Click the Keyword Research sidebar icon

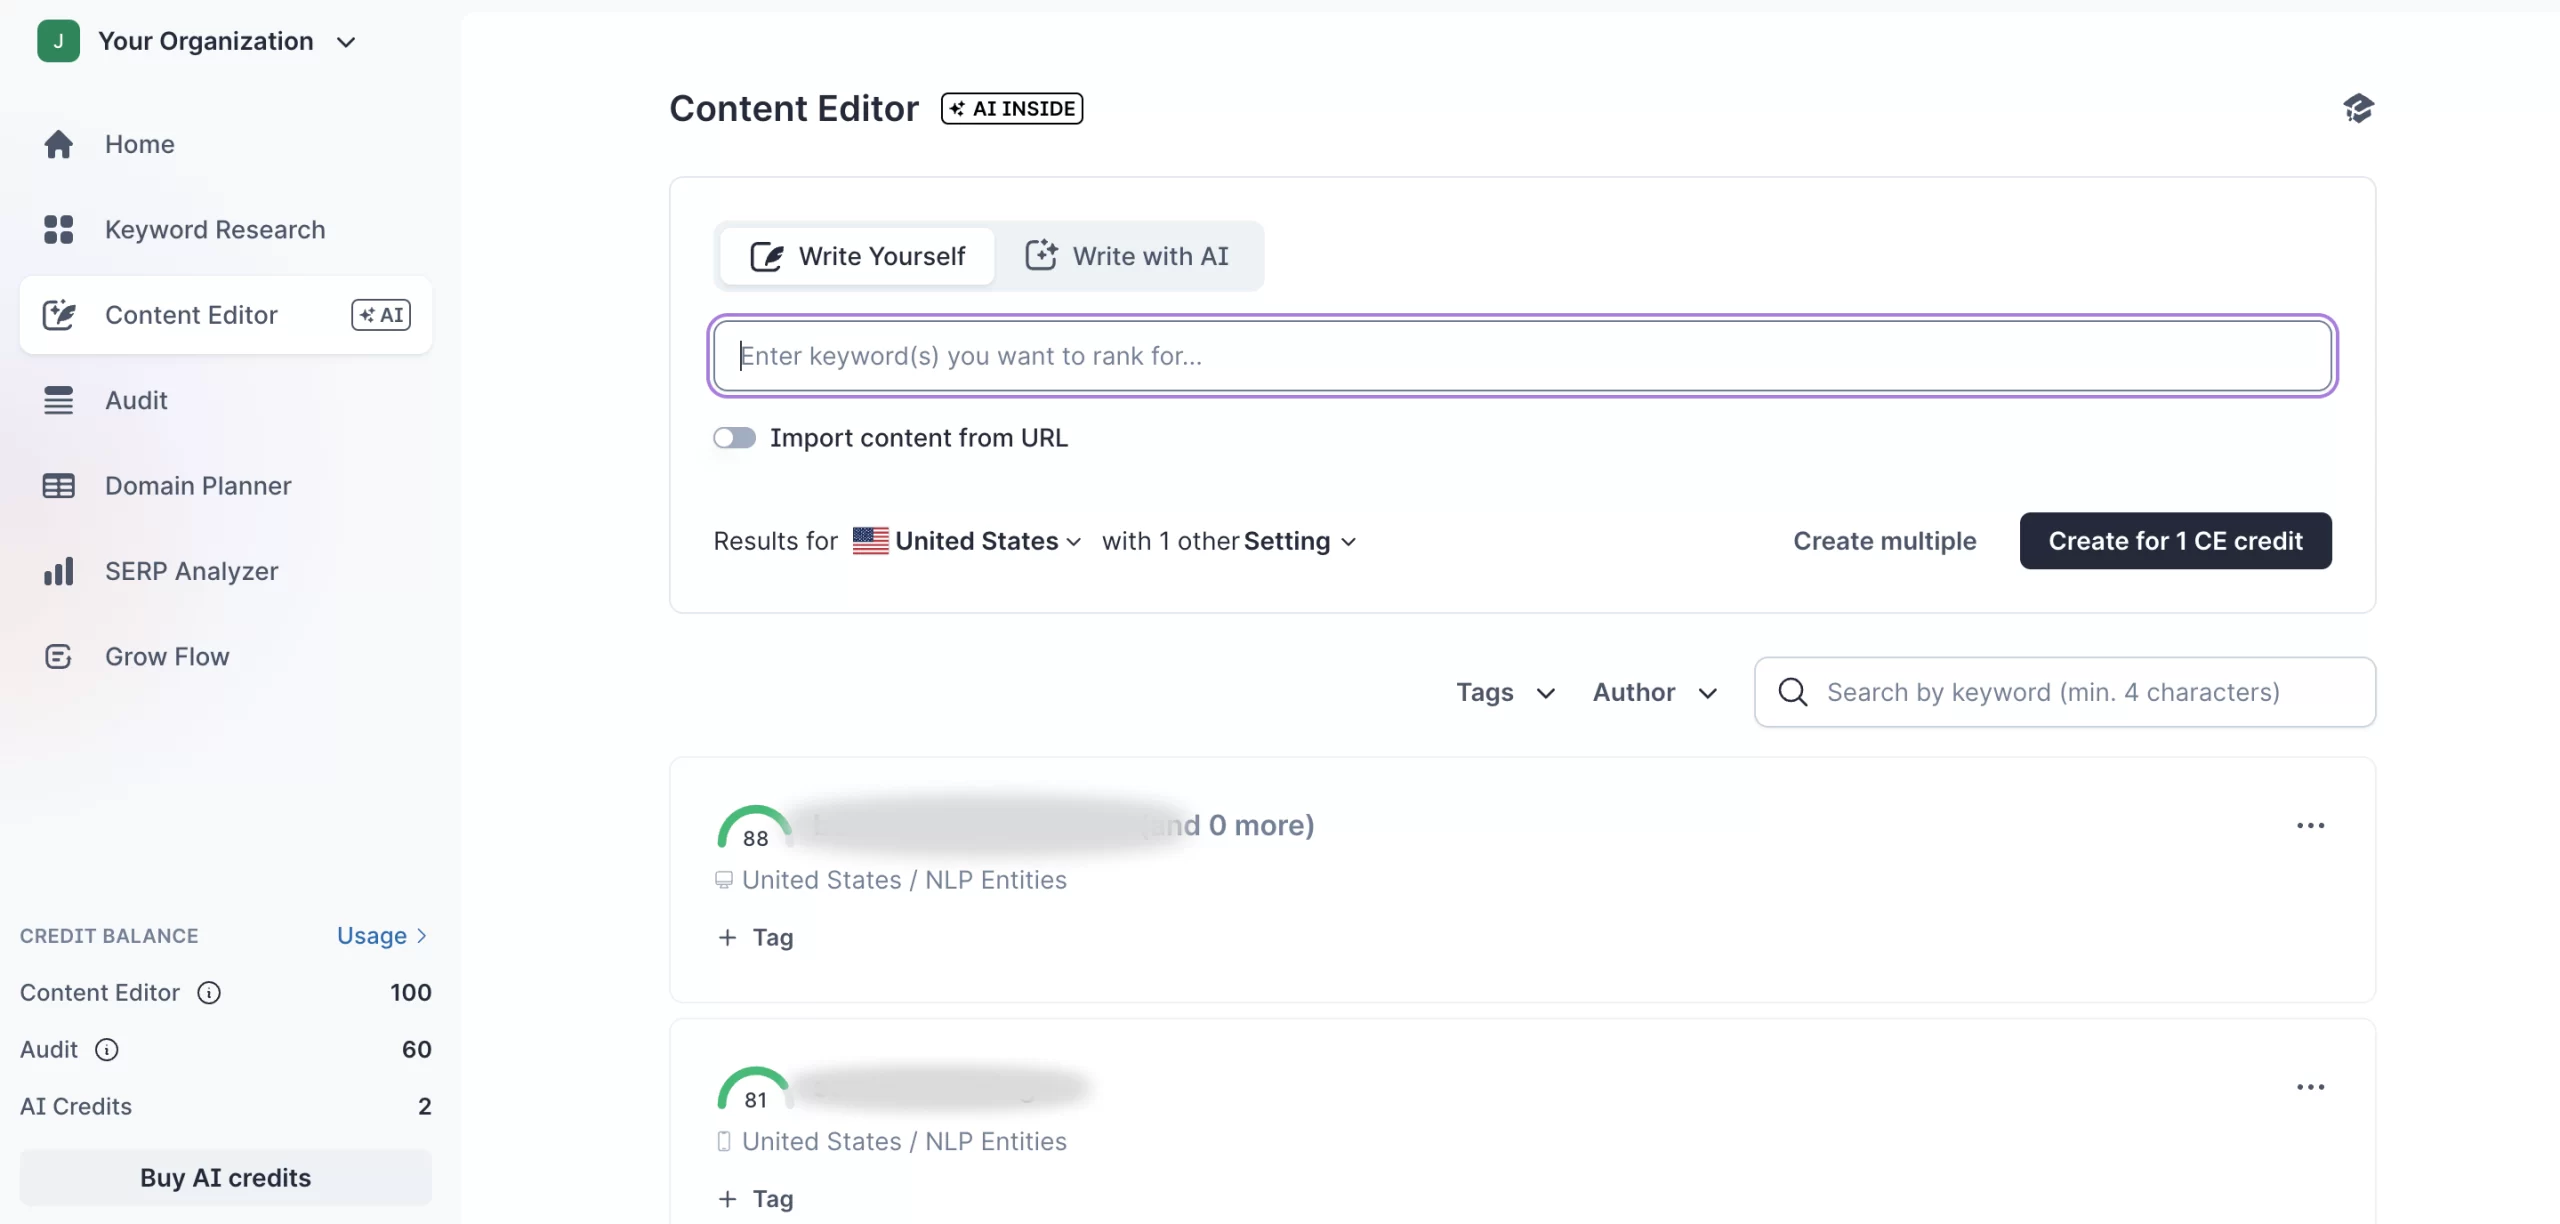57,228
